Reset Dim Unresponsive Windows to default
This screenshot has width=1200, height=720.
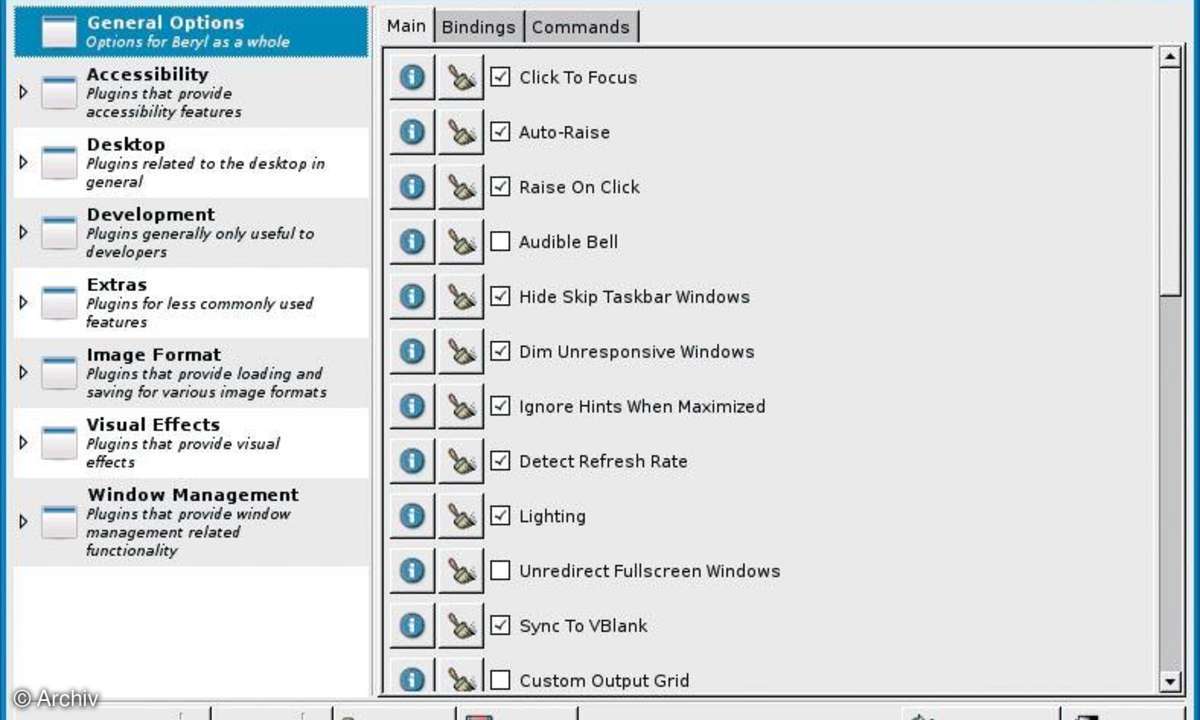(461, 352)
